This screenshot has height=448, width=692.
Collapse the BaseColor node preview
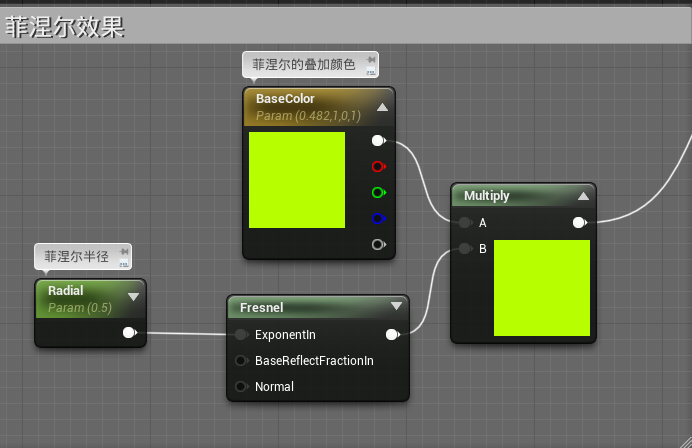pos(383,107)
